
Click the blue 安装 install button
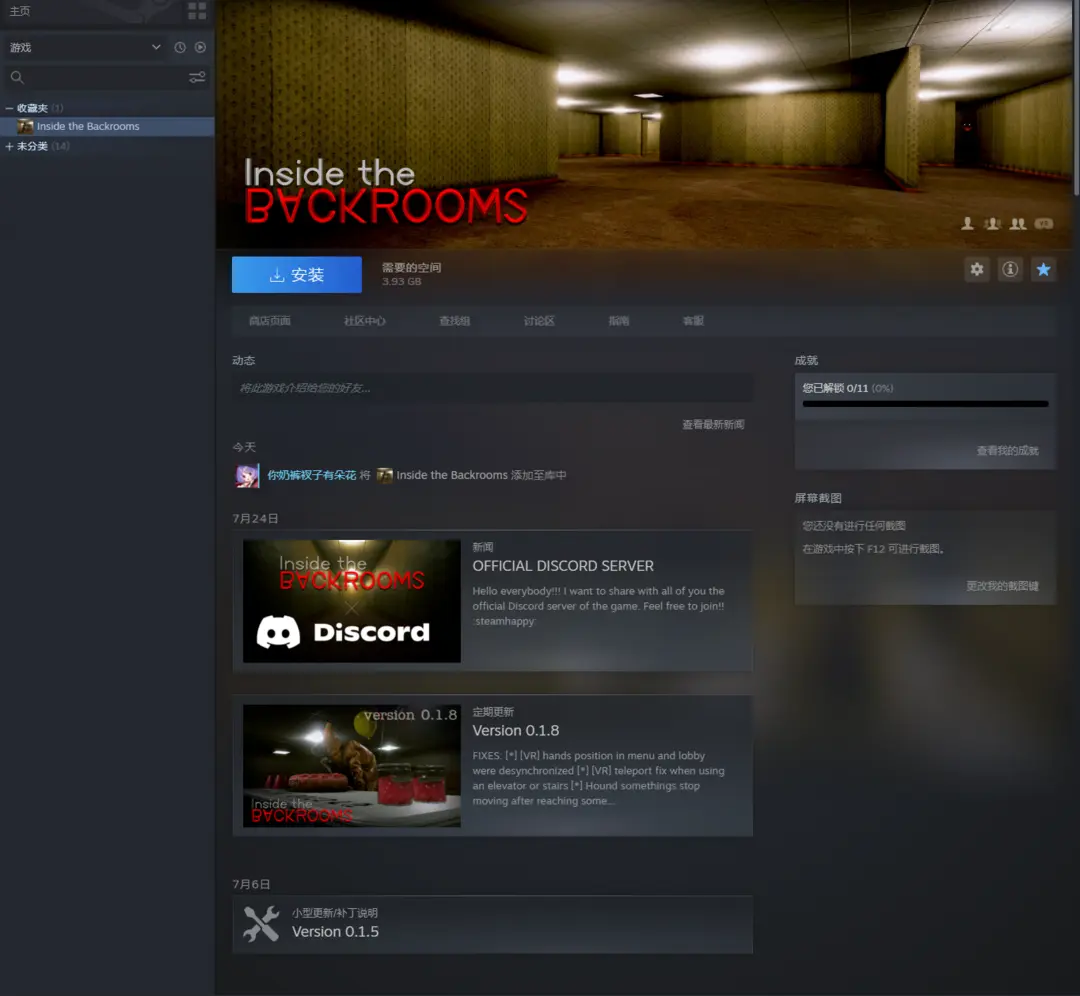point(297,275)
